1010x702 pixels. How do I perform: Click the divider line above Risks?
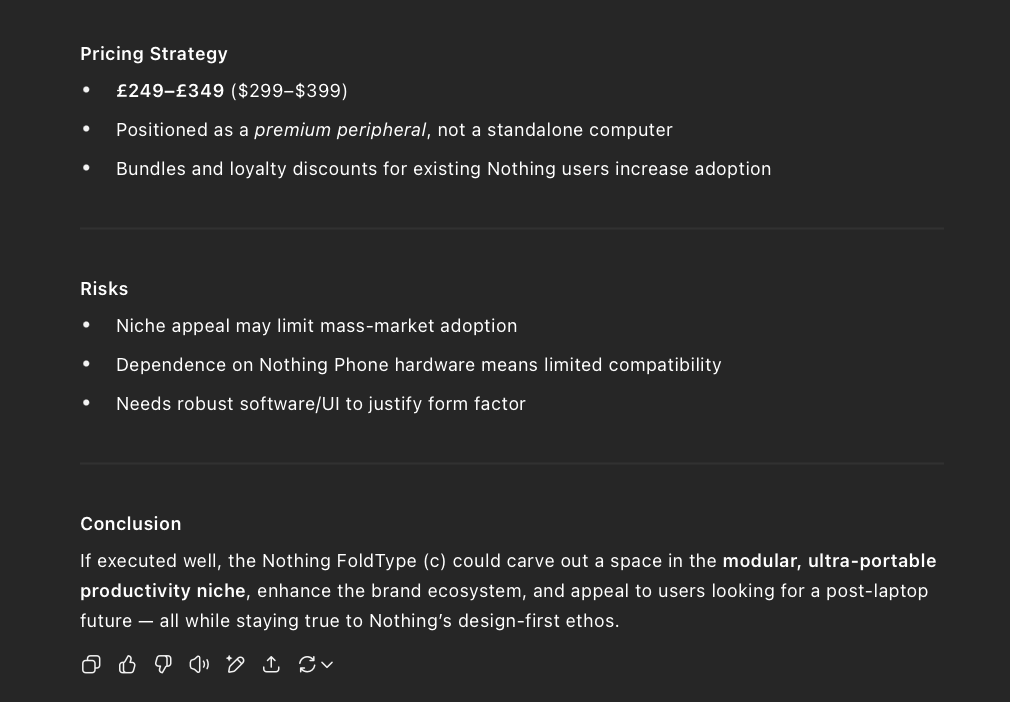tap(511, 229)
